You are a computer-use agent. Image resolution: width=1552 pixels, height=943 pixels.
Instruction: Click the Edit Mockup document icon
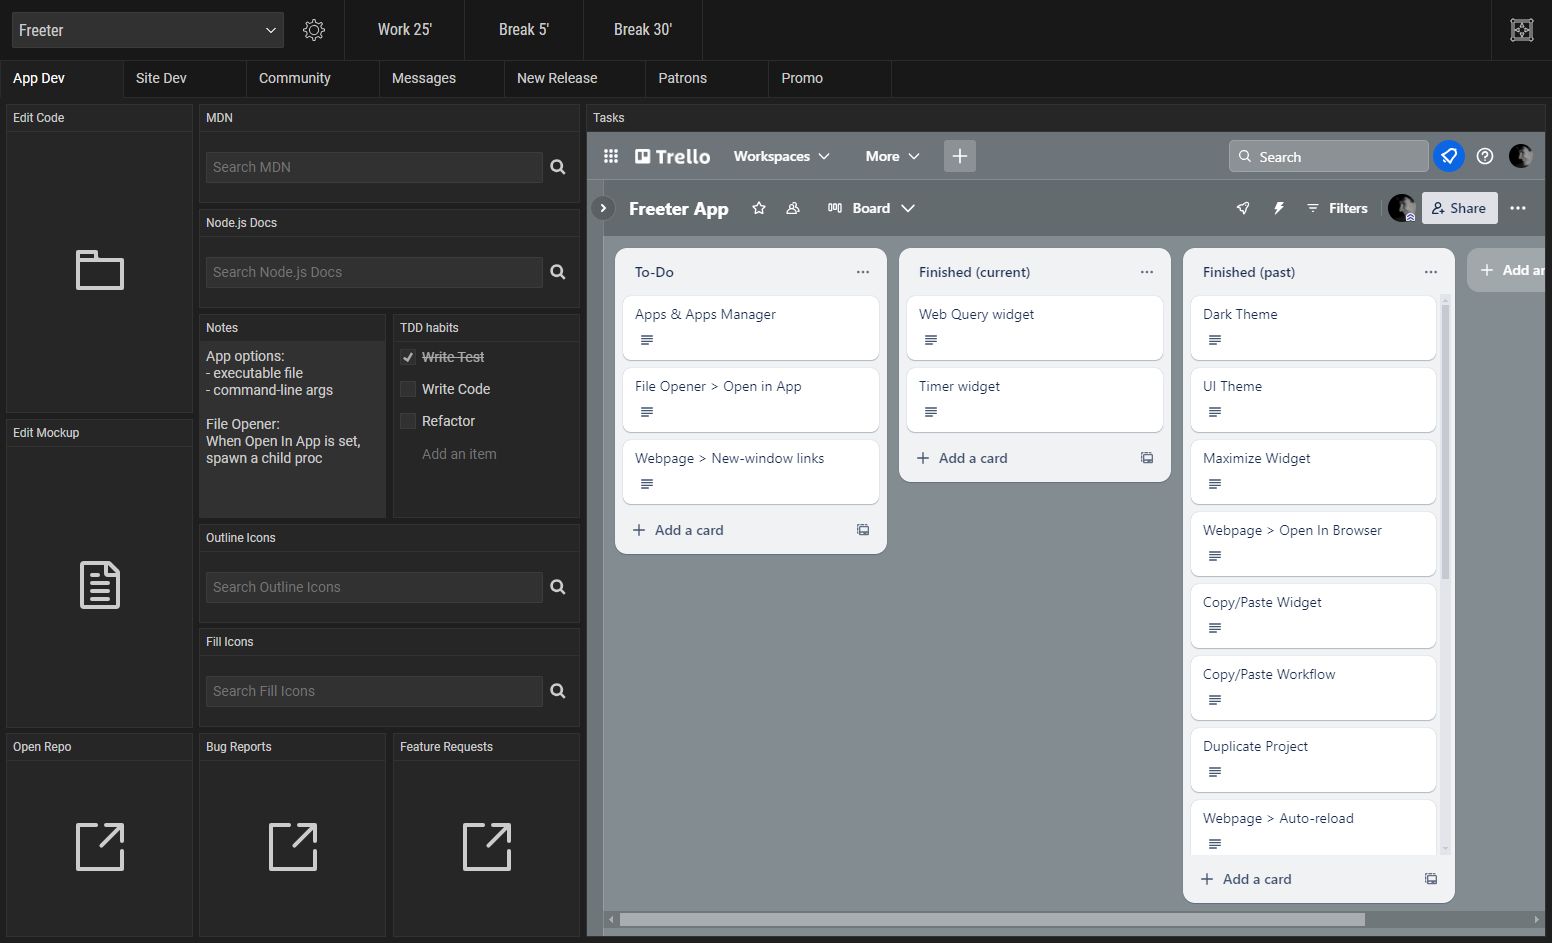pos(99,585)
